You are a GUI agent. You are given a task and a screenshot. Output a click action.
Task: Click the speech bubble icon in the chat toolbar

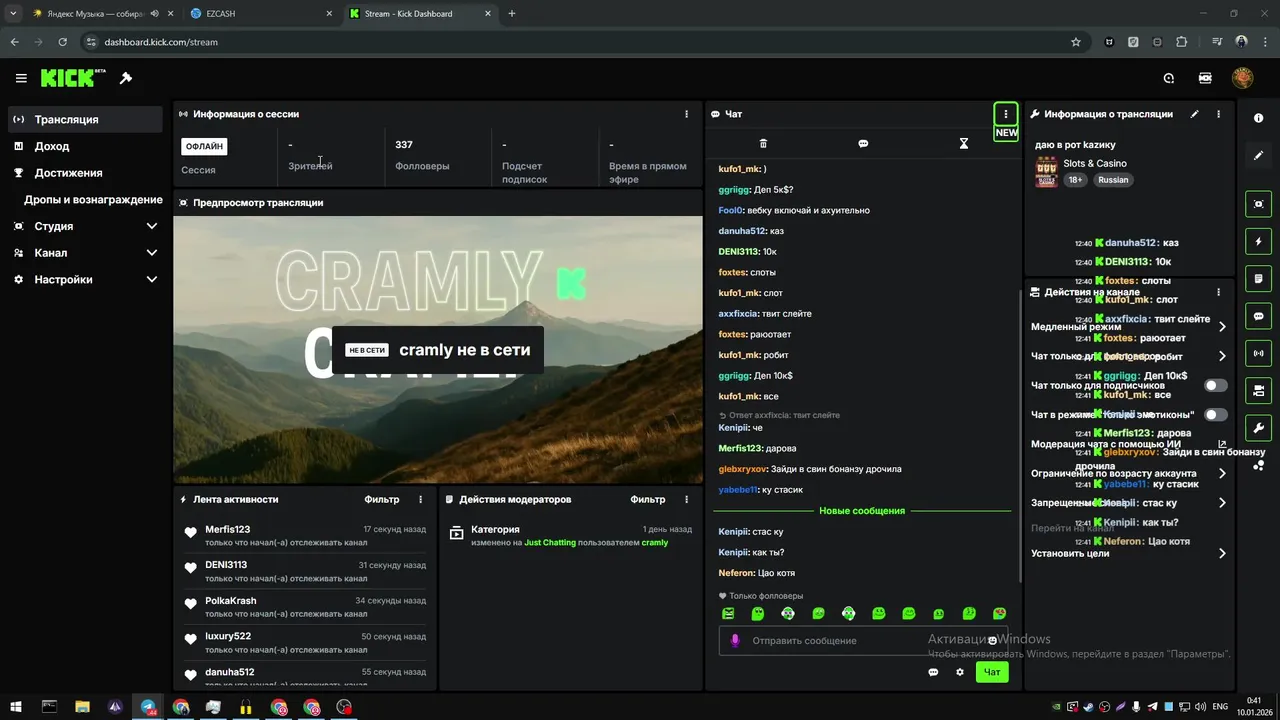(863, 144)
